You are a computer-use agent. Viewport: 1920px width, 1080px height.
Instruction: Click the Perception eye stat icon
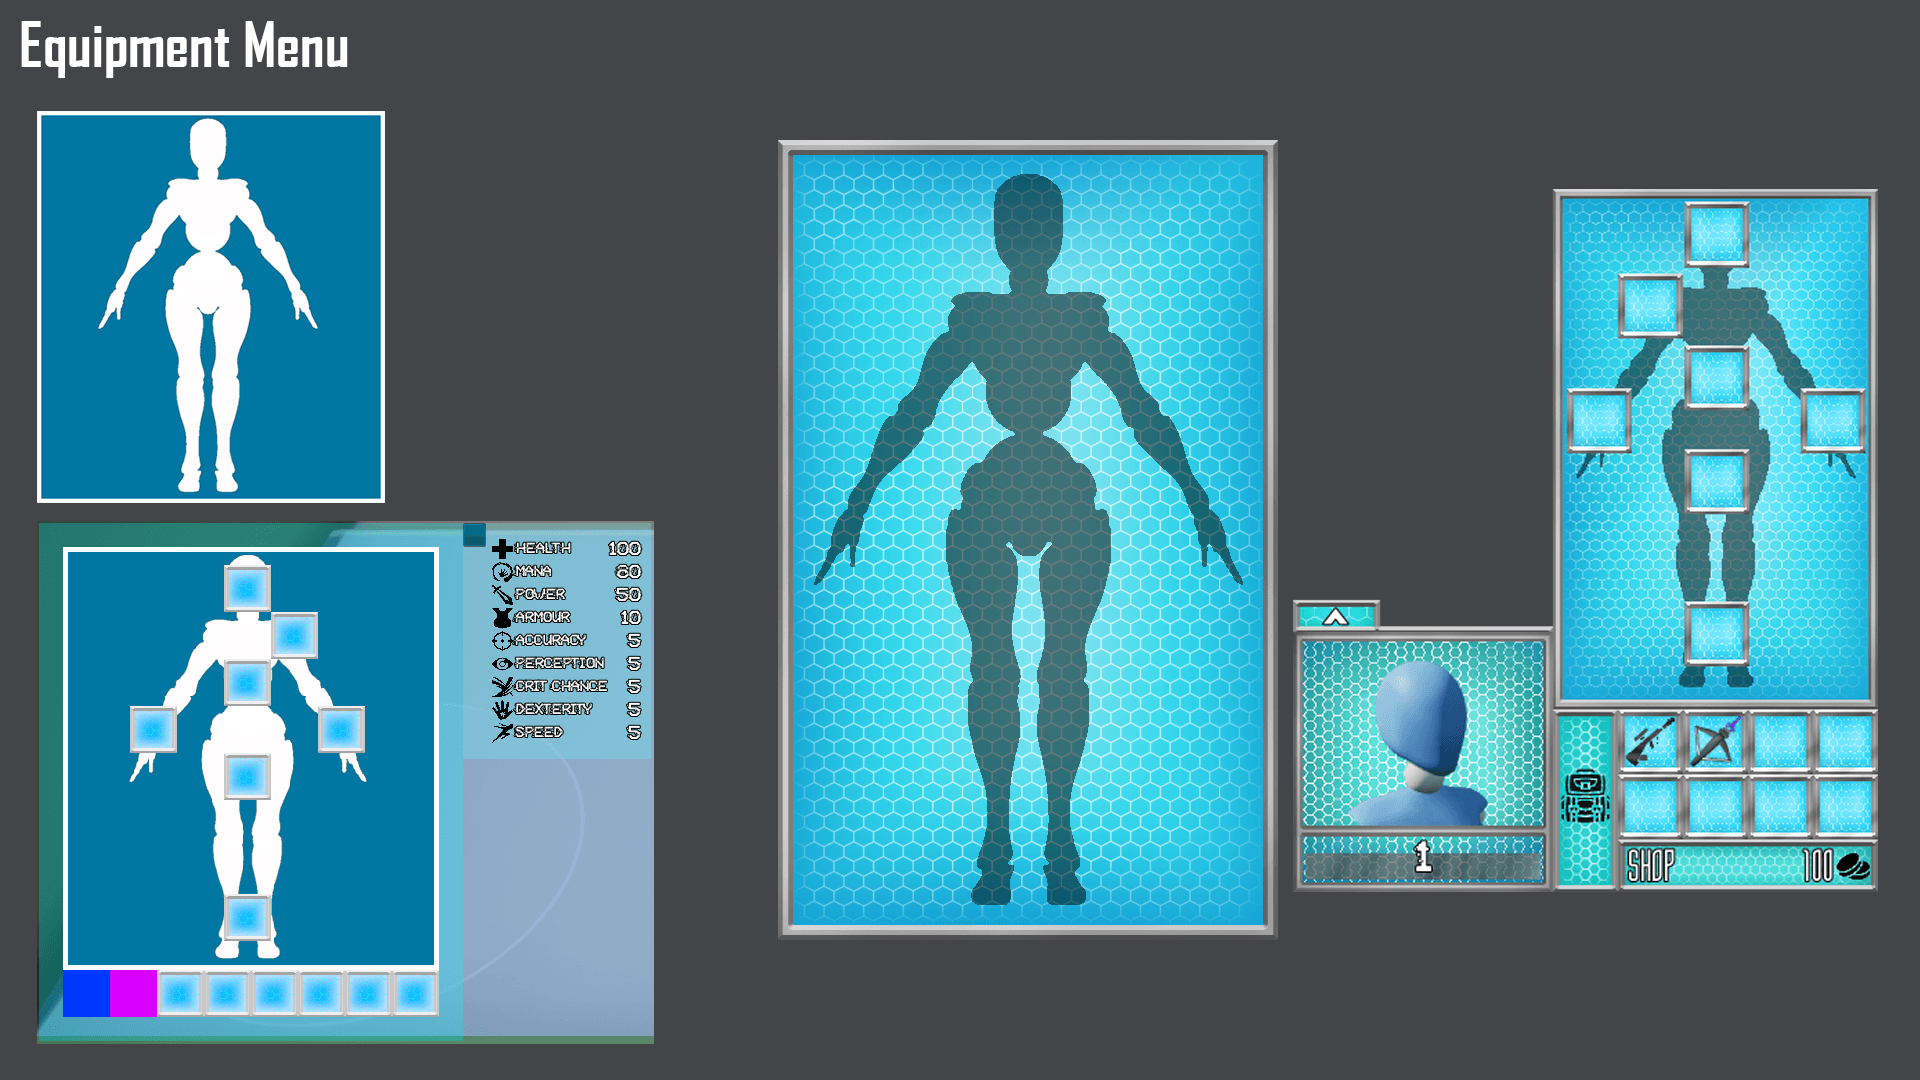pos(502,664)
